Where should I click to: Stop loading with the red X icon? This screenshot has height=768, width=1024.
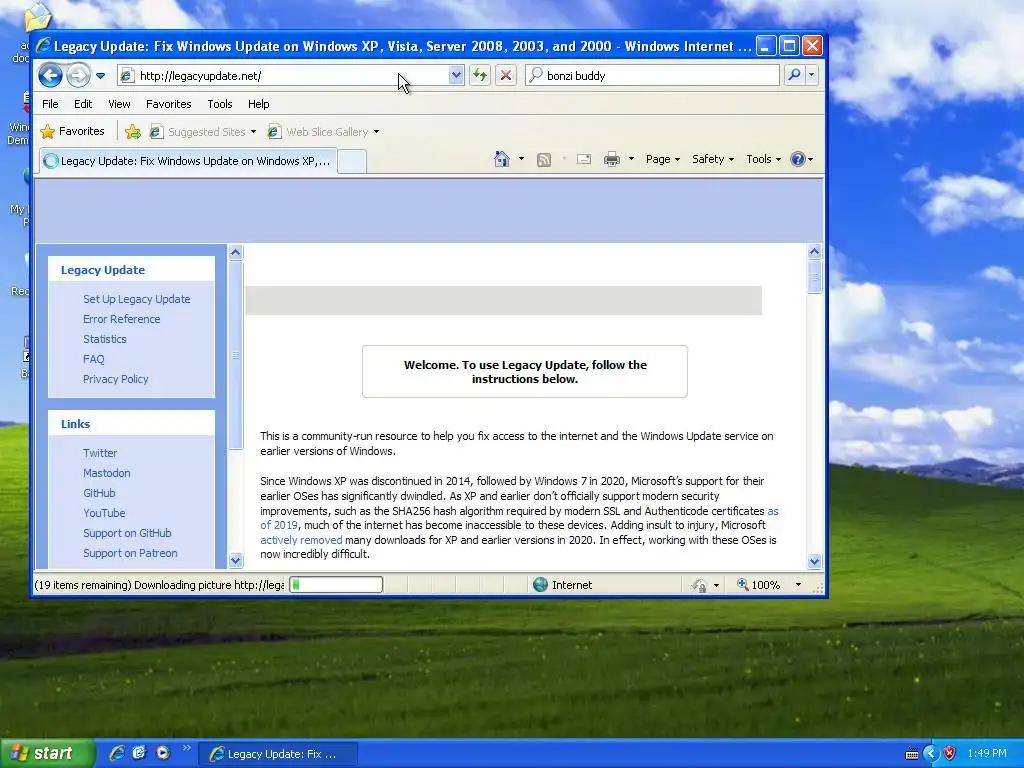(x=505, y=76)
